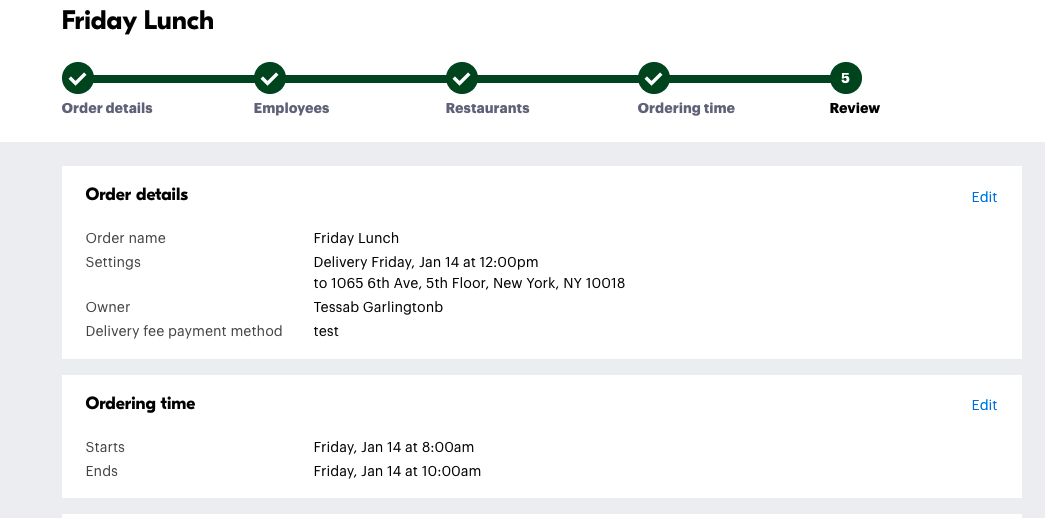Screen dimensions: 1045x518
Task: Jump to Order details step label in stepper
Action: (x=107, y=108)
